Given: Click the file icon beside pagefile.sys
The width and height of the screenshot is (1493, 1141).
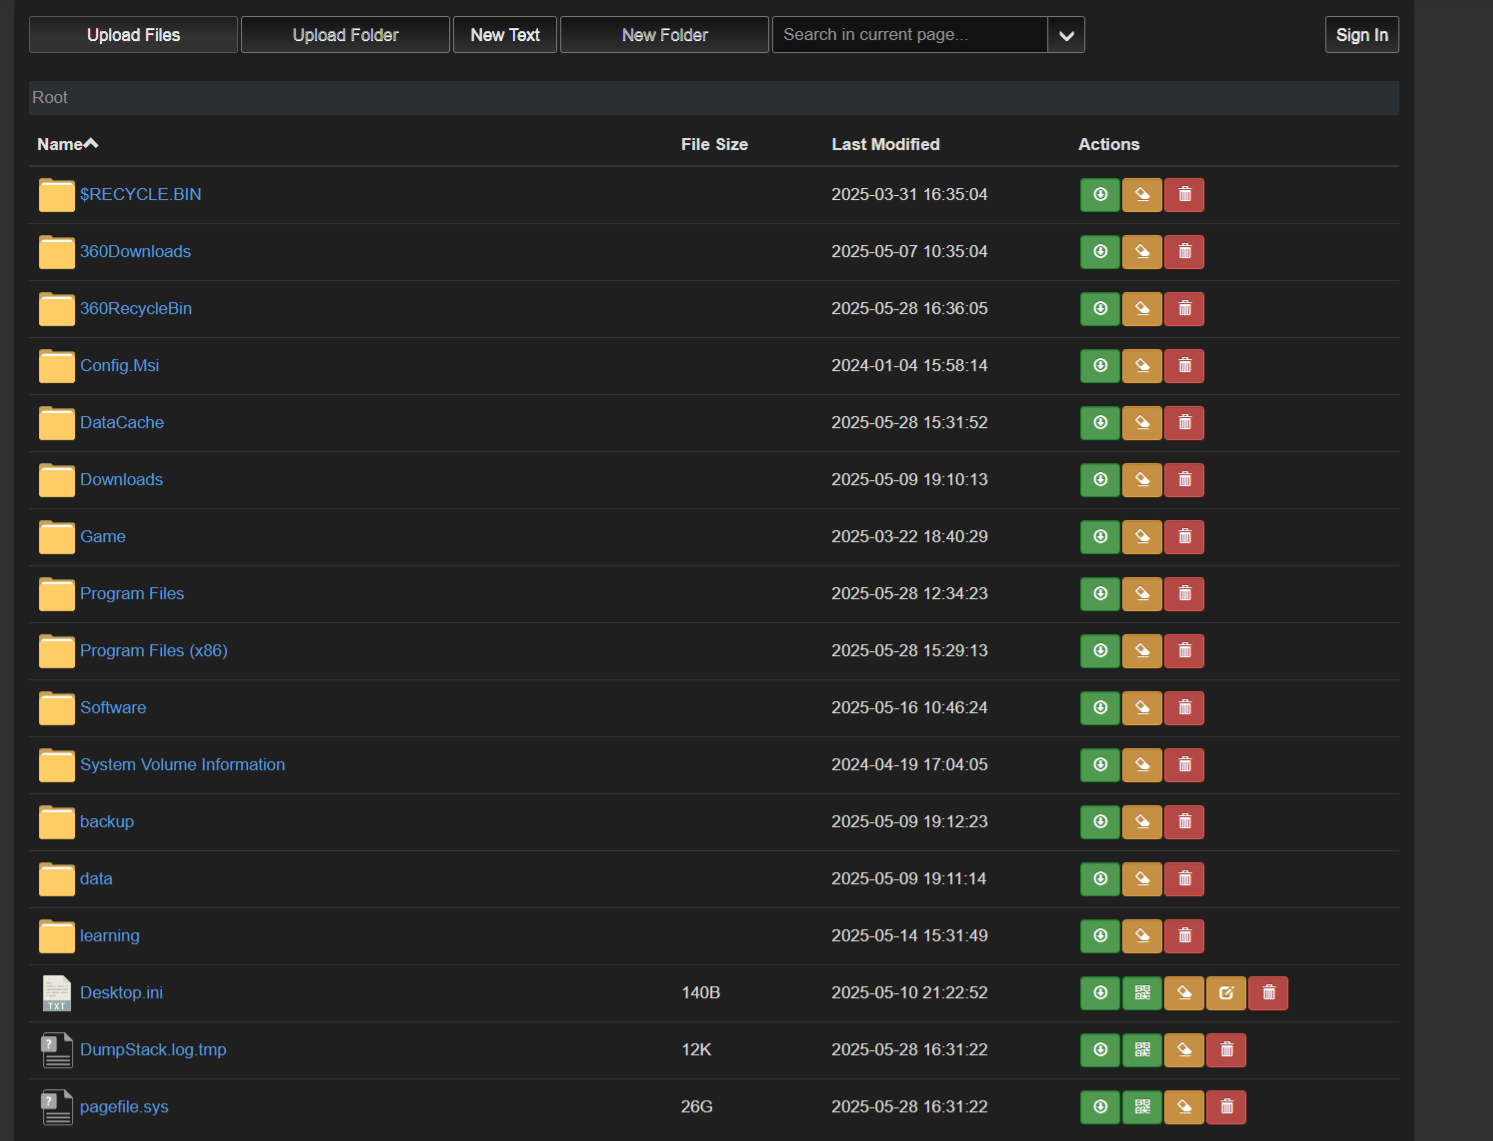Looking at the screenshot, I should tap(57, 1107).
